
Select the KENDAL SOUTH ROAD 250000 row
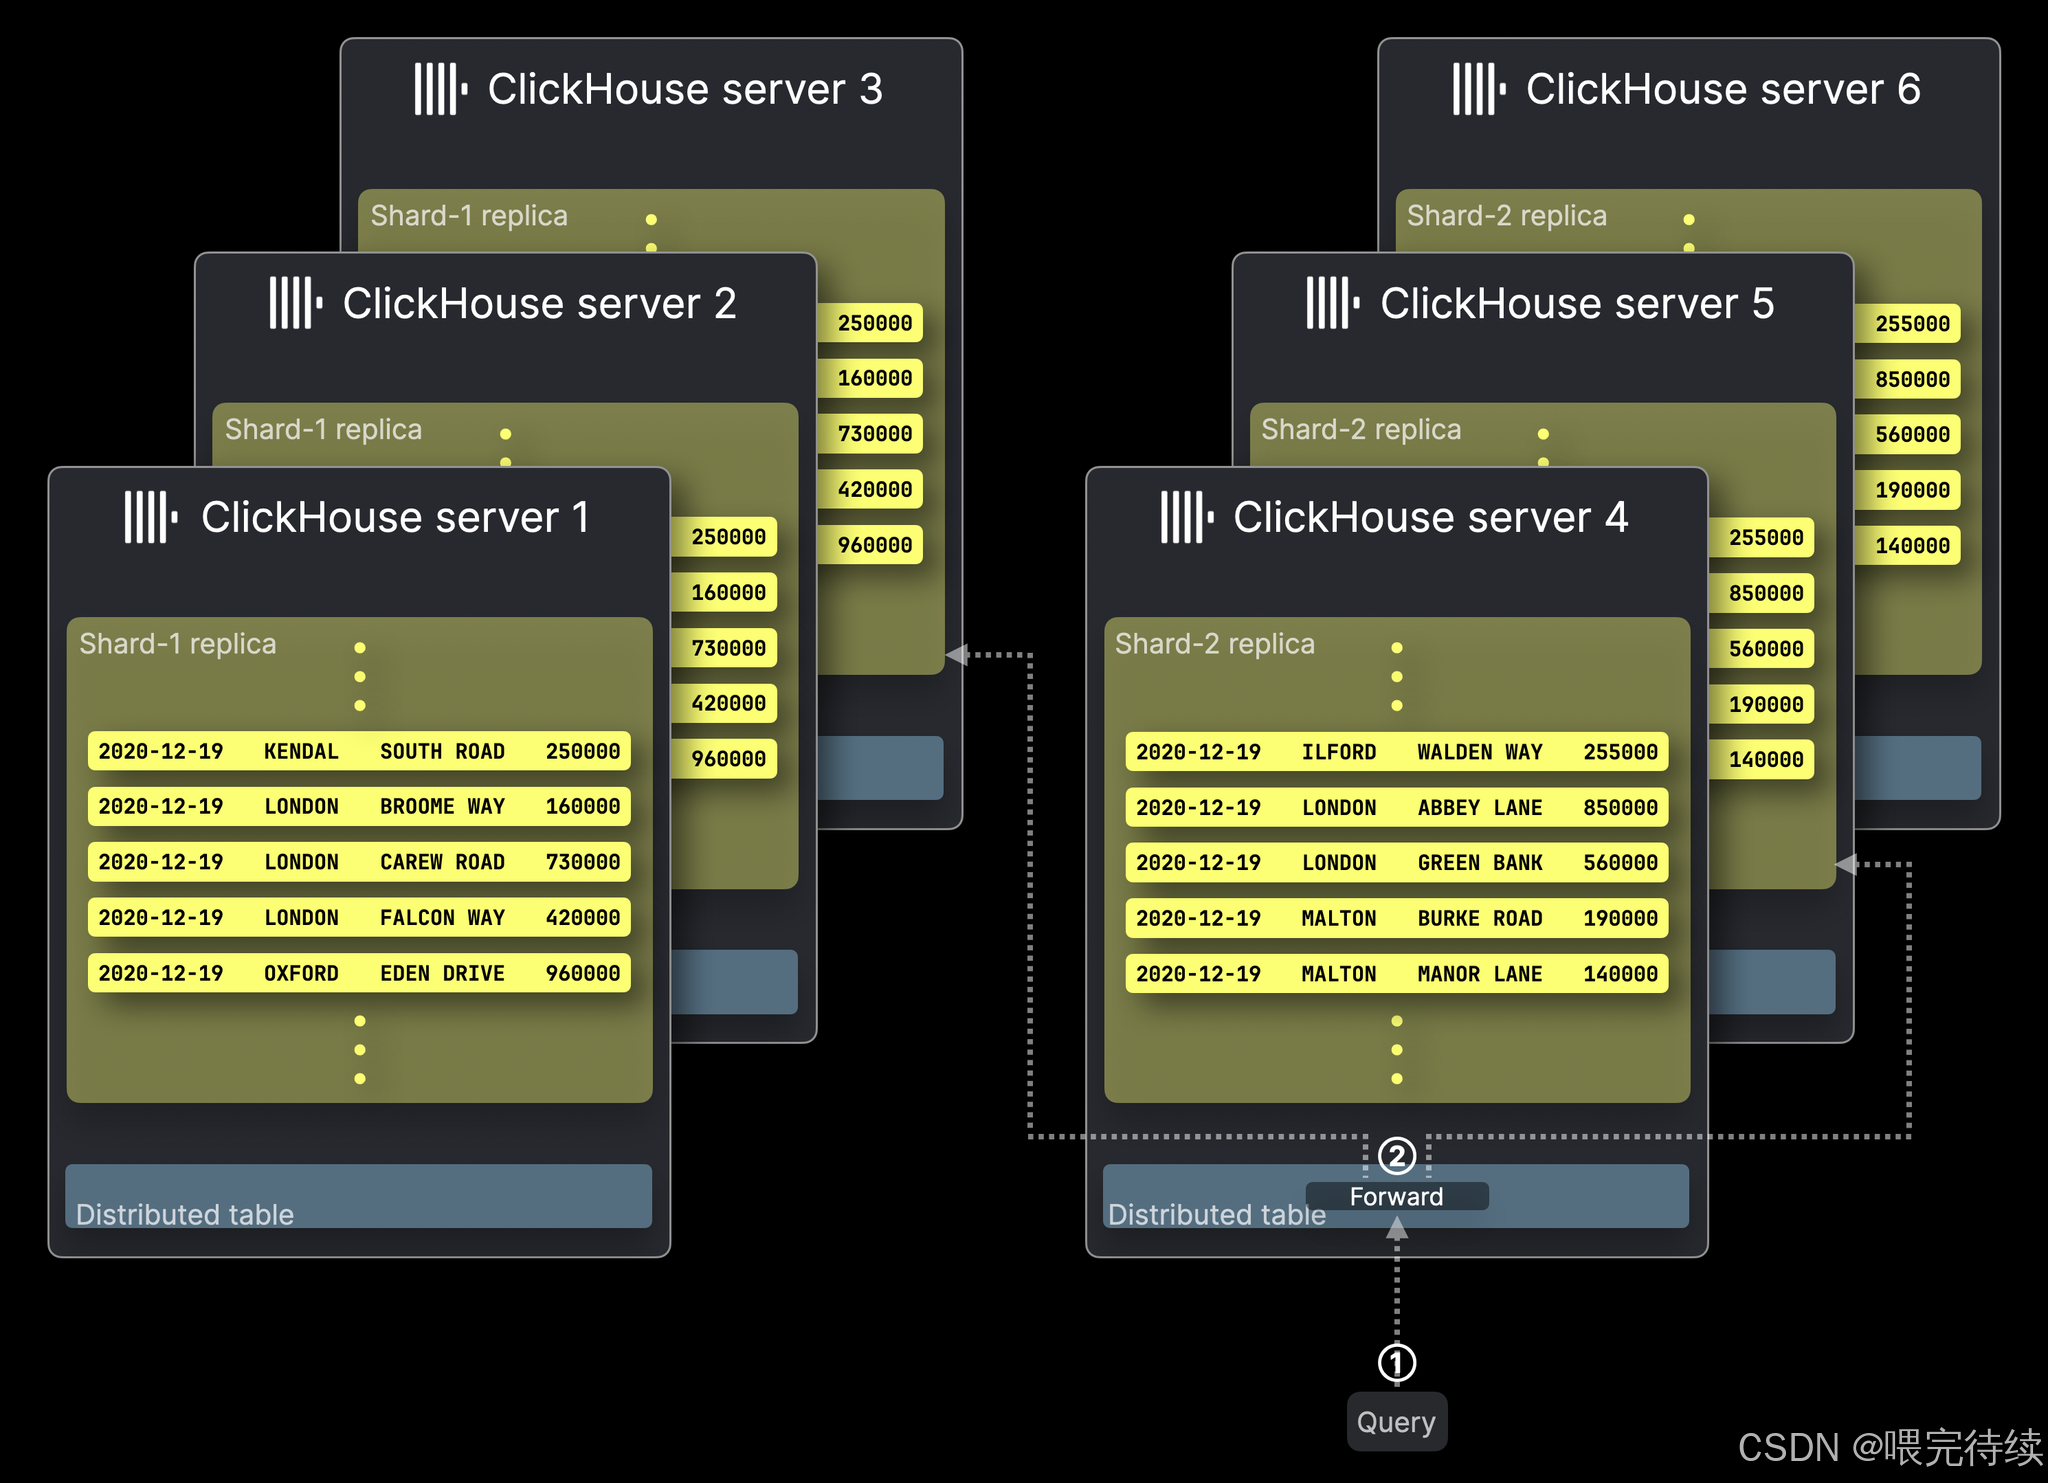pos(359,751)
